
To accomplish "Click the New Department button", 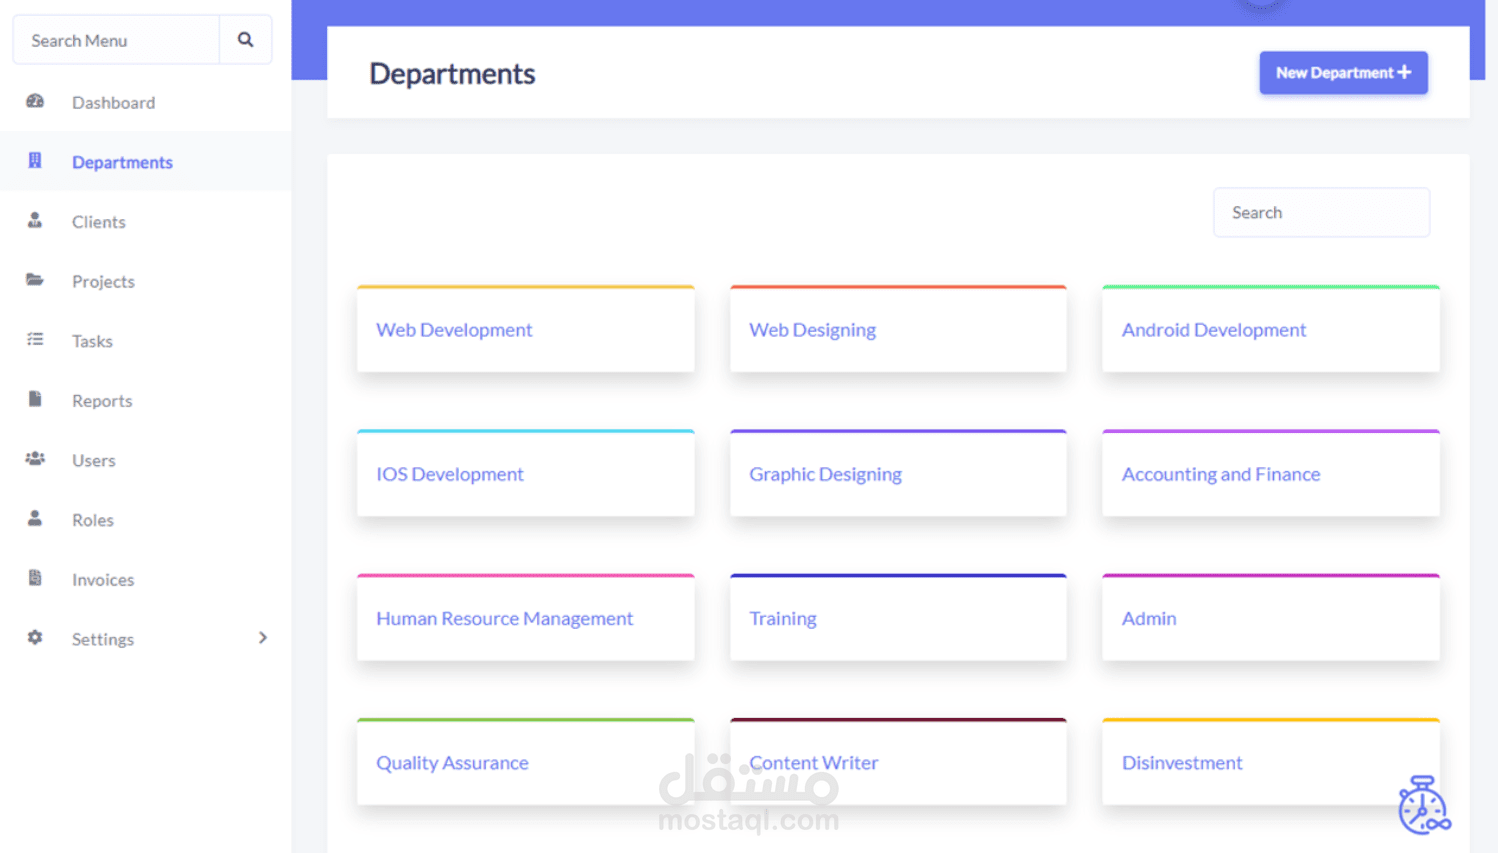I will coord(1343,73).
